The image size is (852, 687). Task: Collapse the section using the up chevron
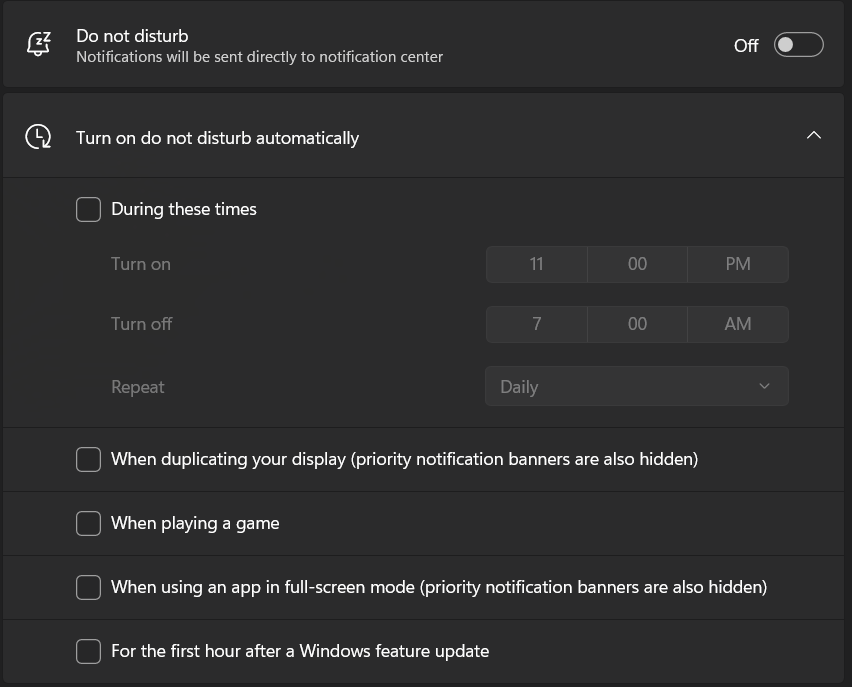coord(814,136)
